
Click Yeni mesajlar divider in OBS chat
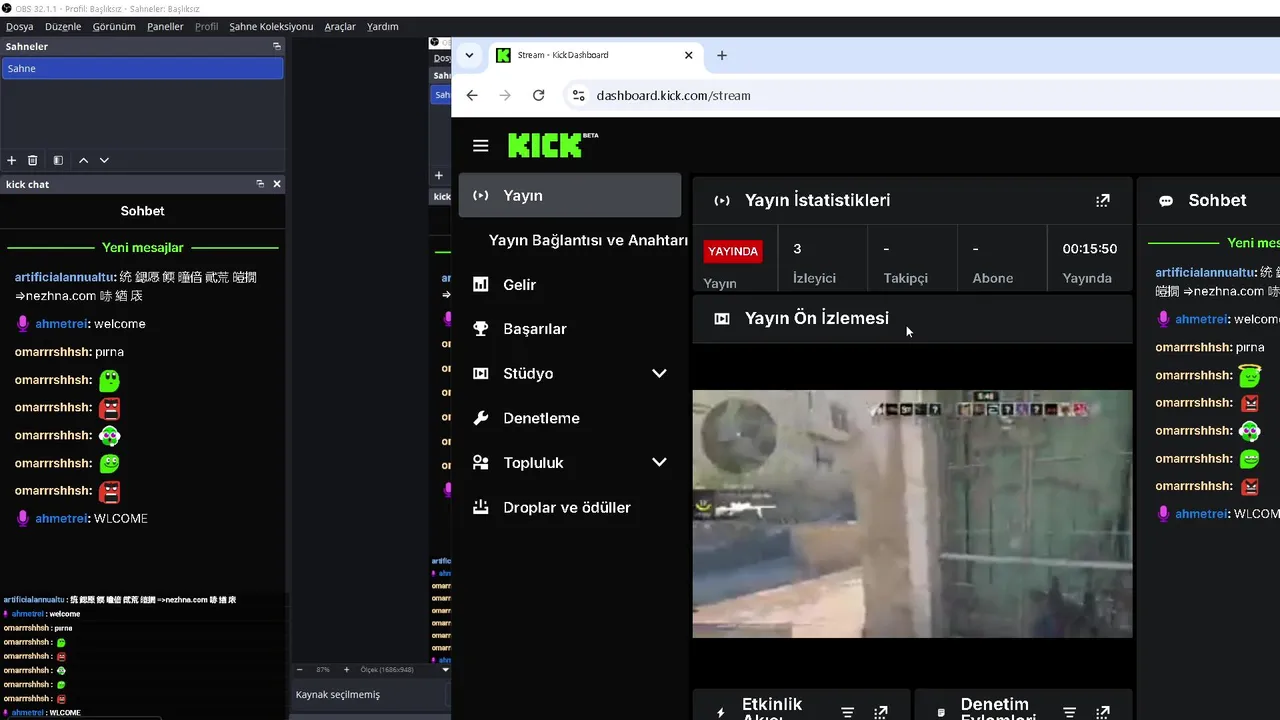point(142,247)
